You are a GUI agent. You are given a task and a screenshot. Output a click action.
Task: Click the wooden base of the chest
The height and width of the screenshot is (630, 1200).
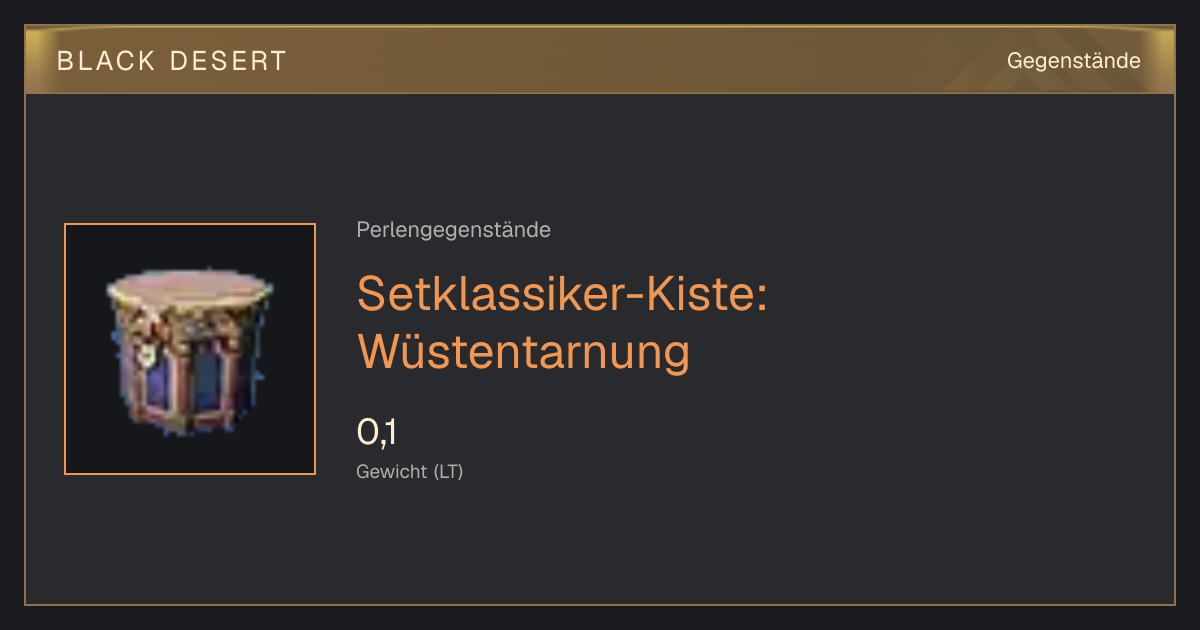(x=185, y=420)
